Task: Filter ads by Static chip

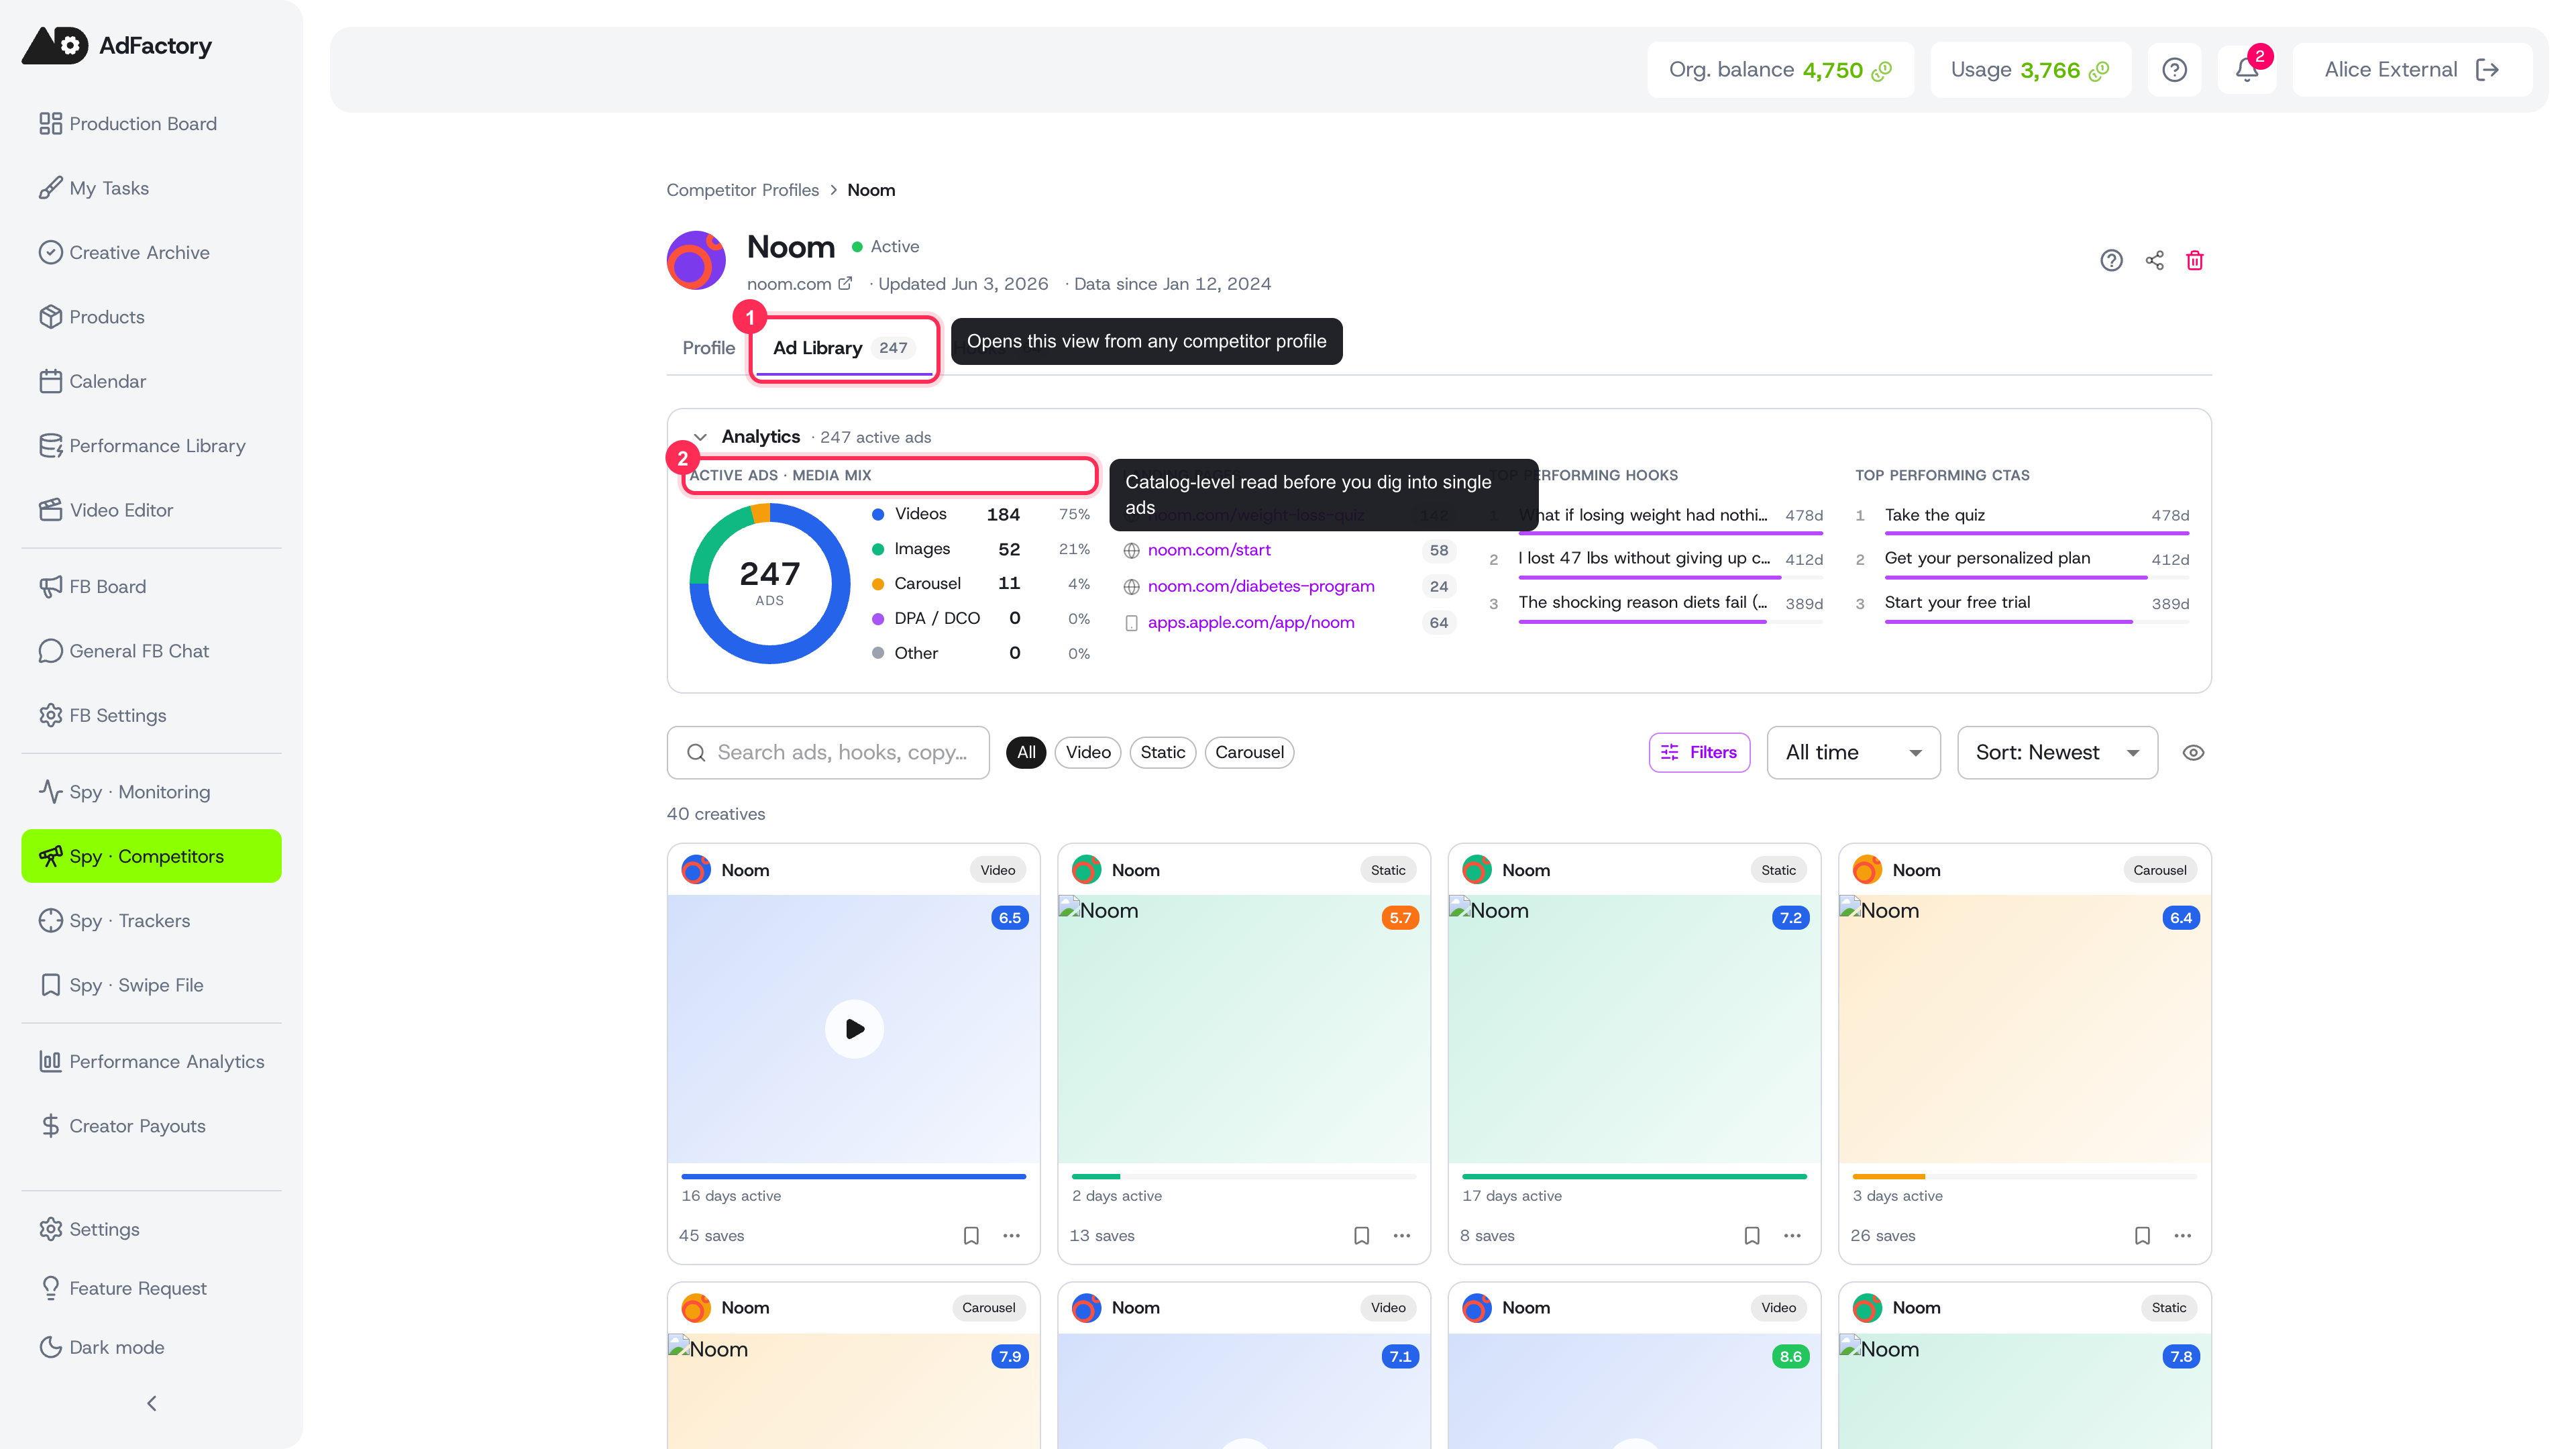Action: [1163, 753]
